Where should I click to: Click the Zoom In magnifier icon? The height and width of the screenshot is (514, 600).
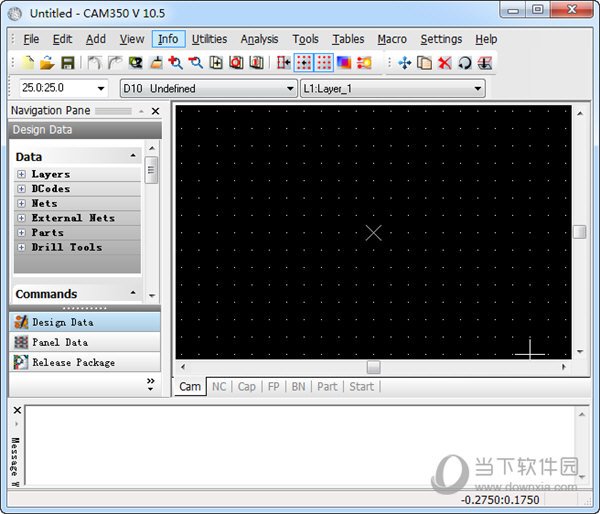[176, 63]
